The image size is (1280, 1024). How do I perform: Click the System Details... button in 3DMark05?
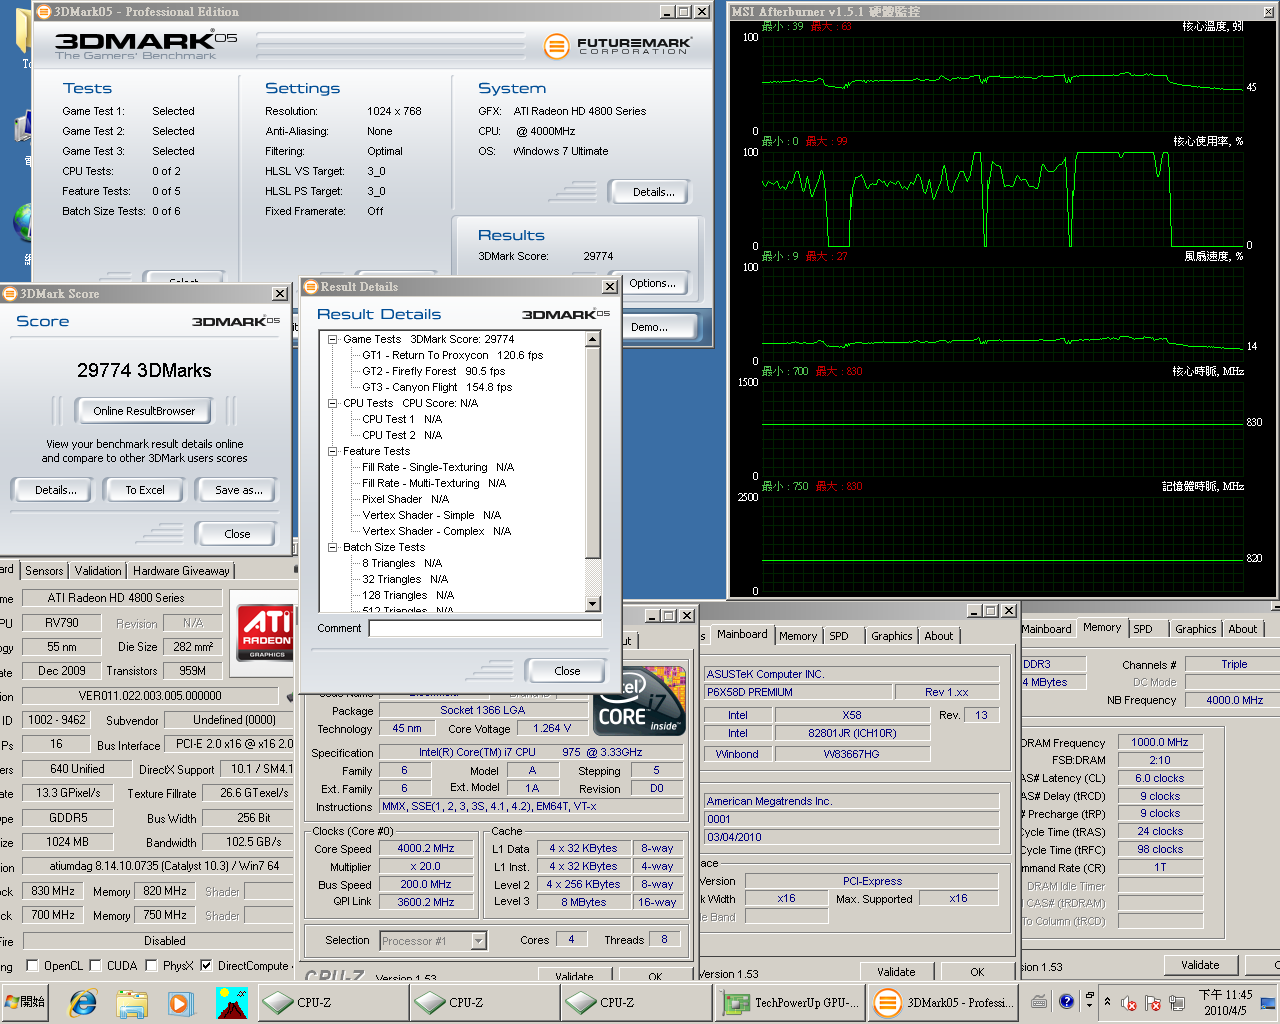(x=653, y=192)
